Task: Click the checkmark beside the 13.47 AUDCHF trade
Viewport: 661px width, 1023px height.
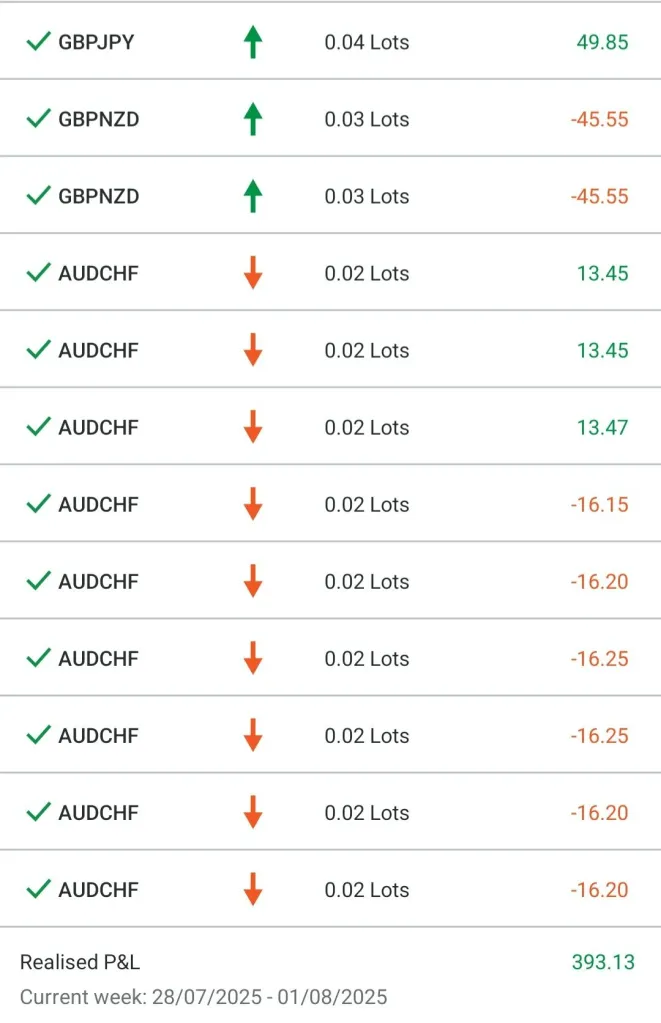Action: tap(38, 427)
